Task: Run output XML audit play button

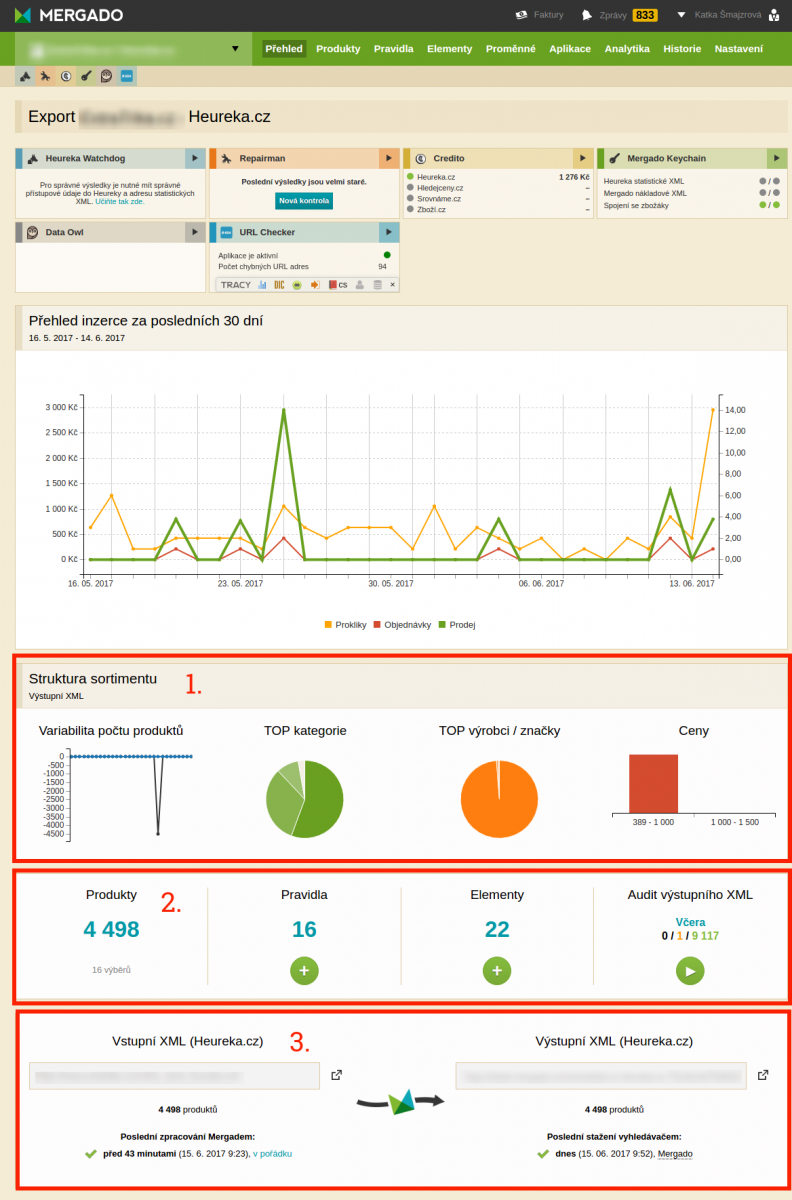Action: point(690,971)
